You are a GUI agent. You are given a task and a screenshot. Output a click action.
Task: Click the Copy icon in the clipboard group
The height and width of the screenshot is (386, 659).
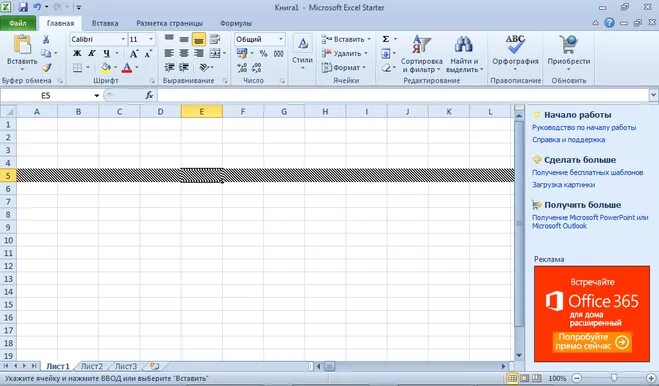pyautogui.click(x=46, y=53)
